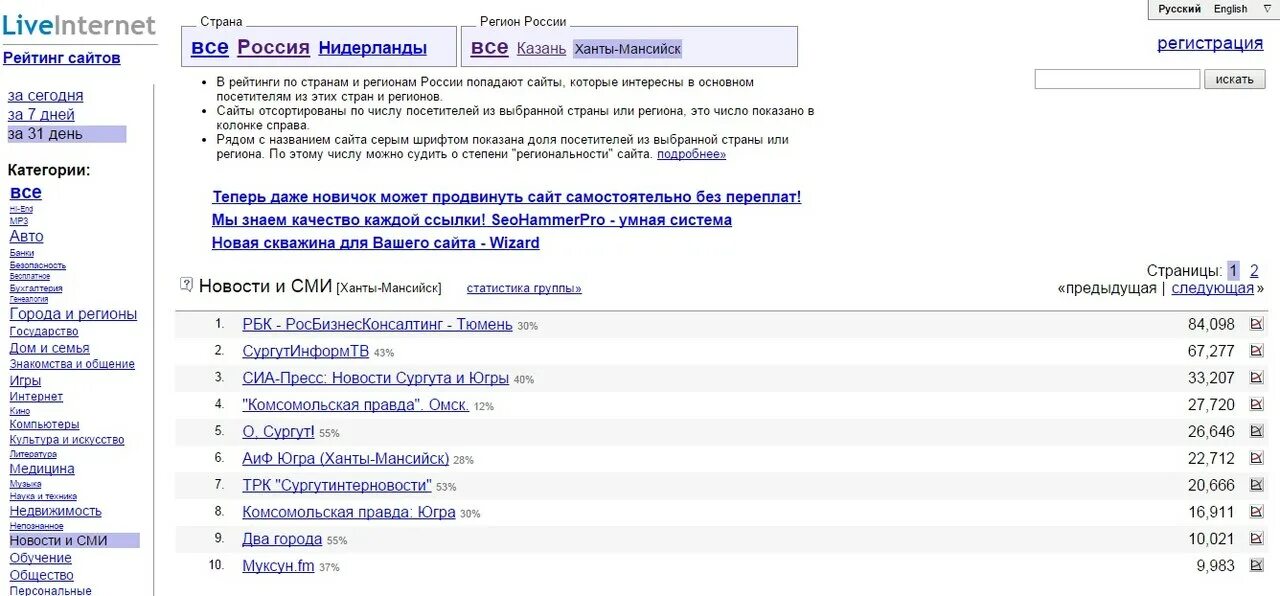
Task: Open Муксун.fm link
Action: (278, 566)
